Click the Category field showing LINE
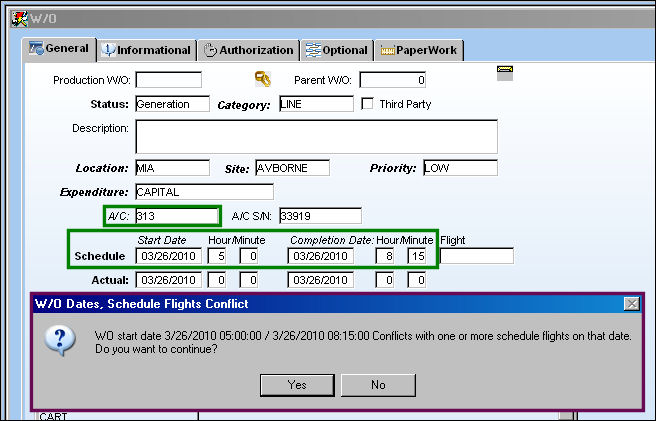 pos(316,104)
